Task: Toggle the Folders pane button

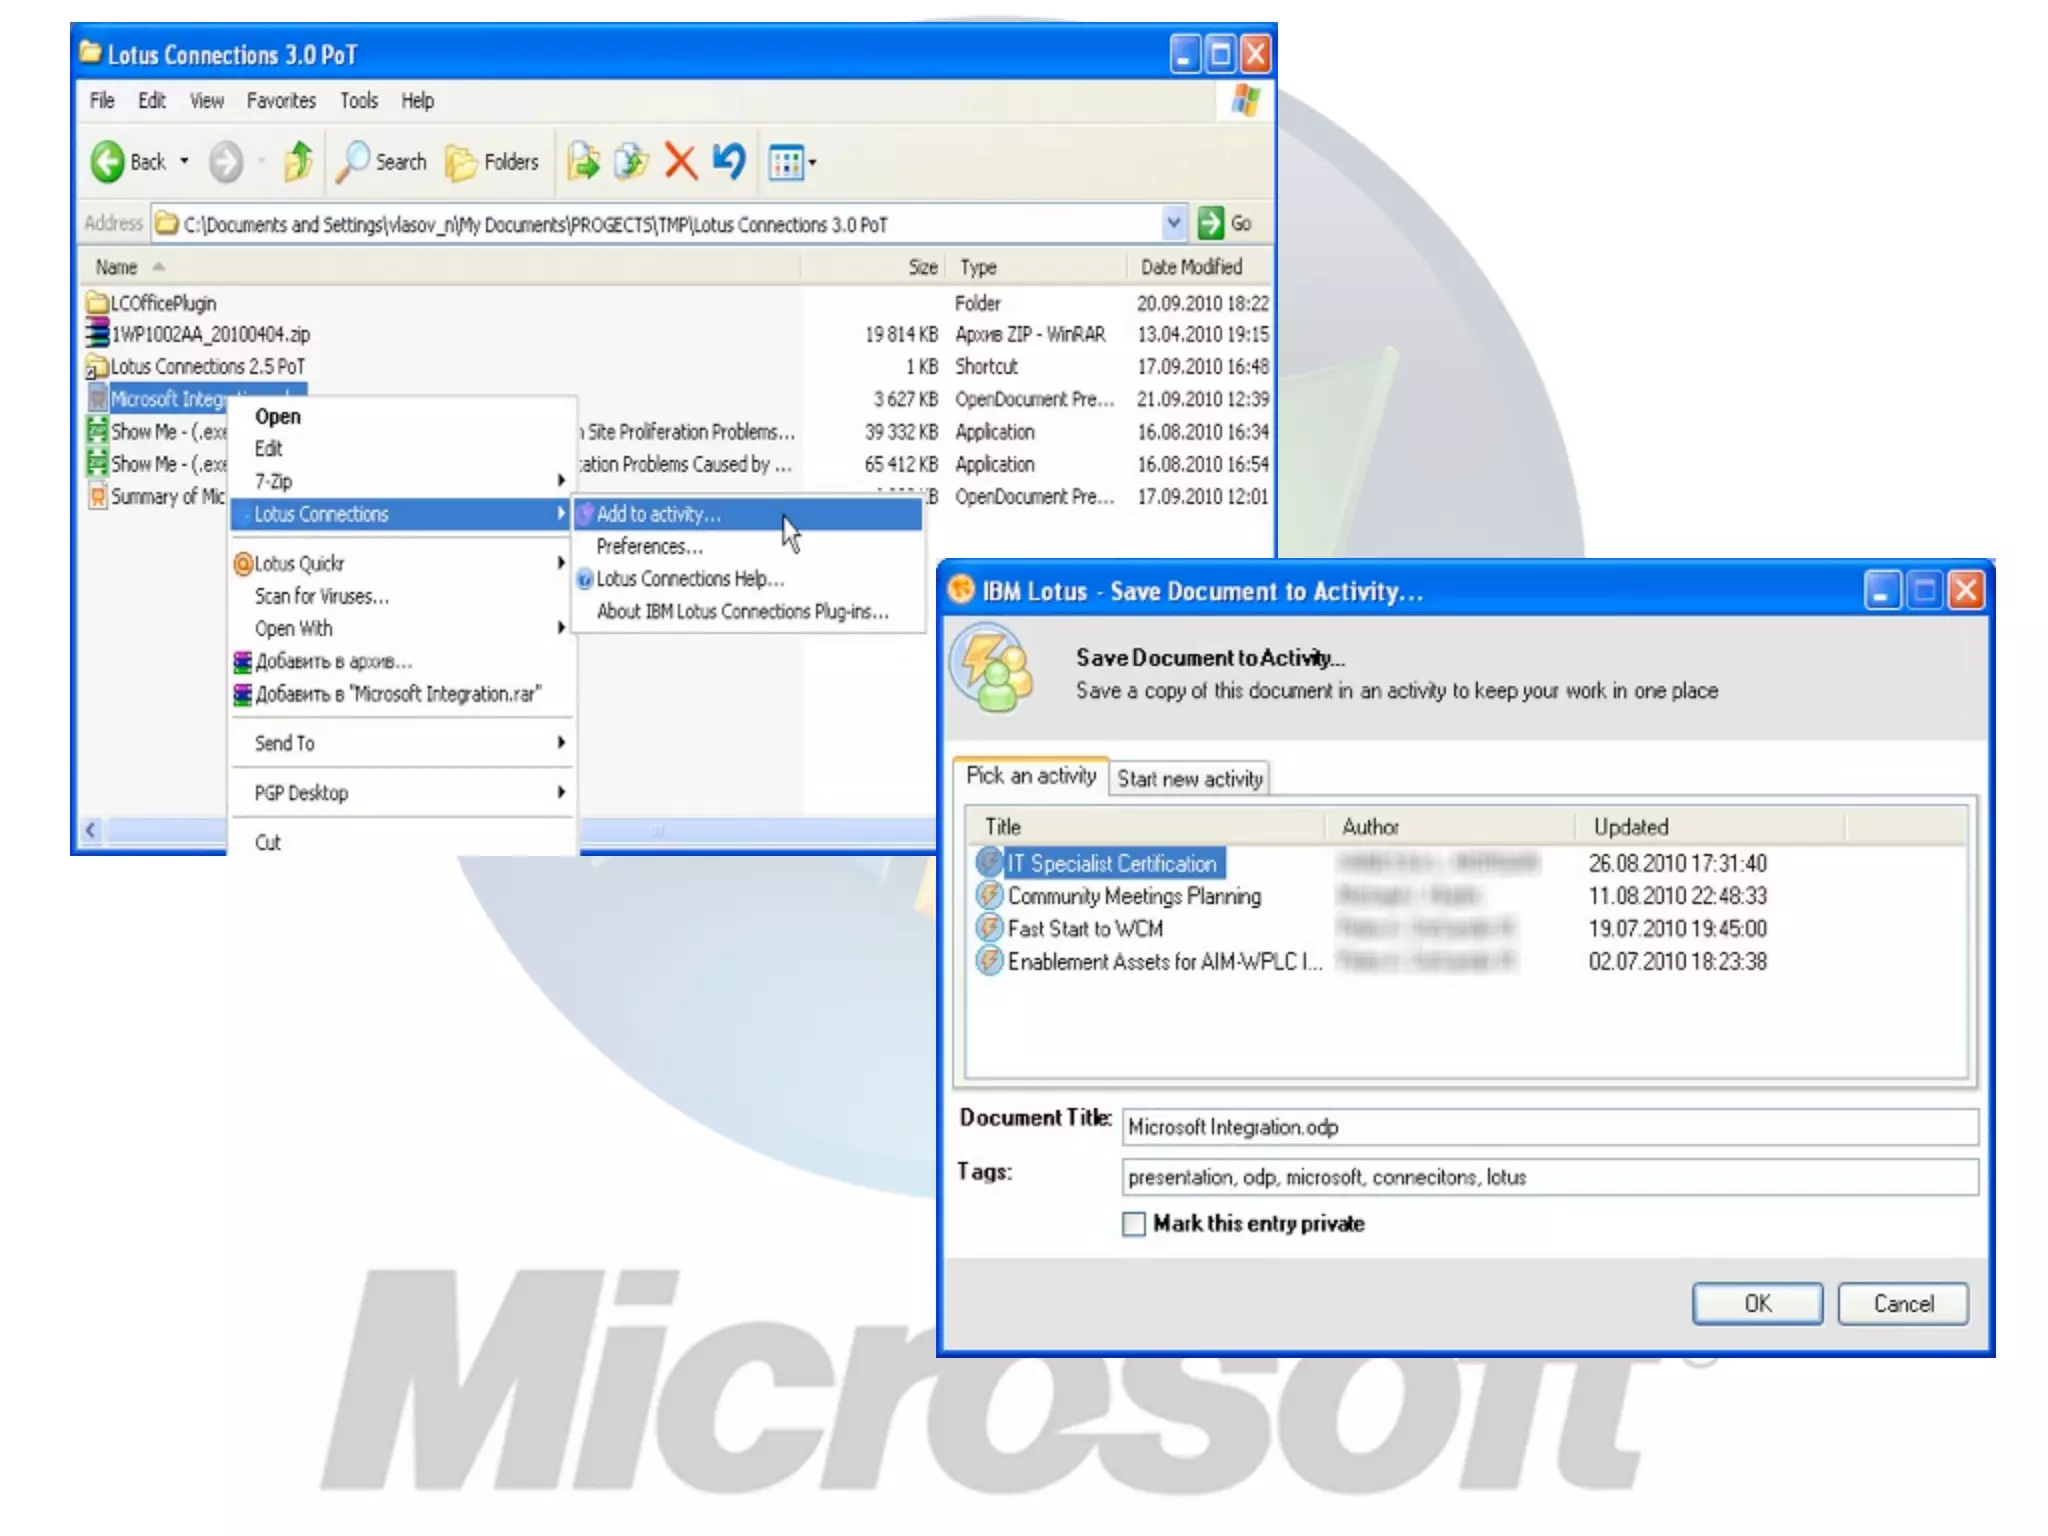Action: [x=492, y=162]
